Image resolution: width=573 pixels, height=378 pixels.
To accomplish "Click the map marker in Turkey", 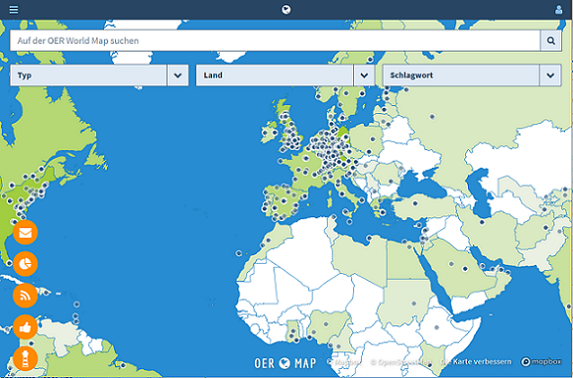I will (x=415, y=204).
